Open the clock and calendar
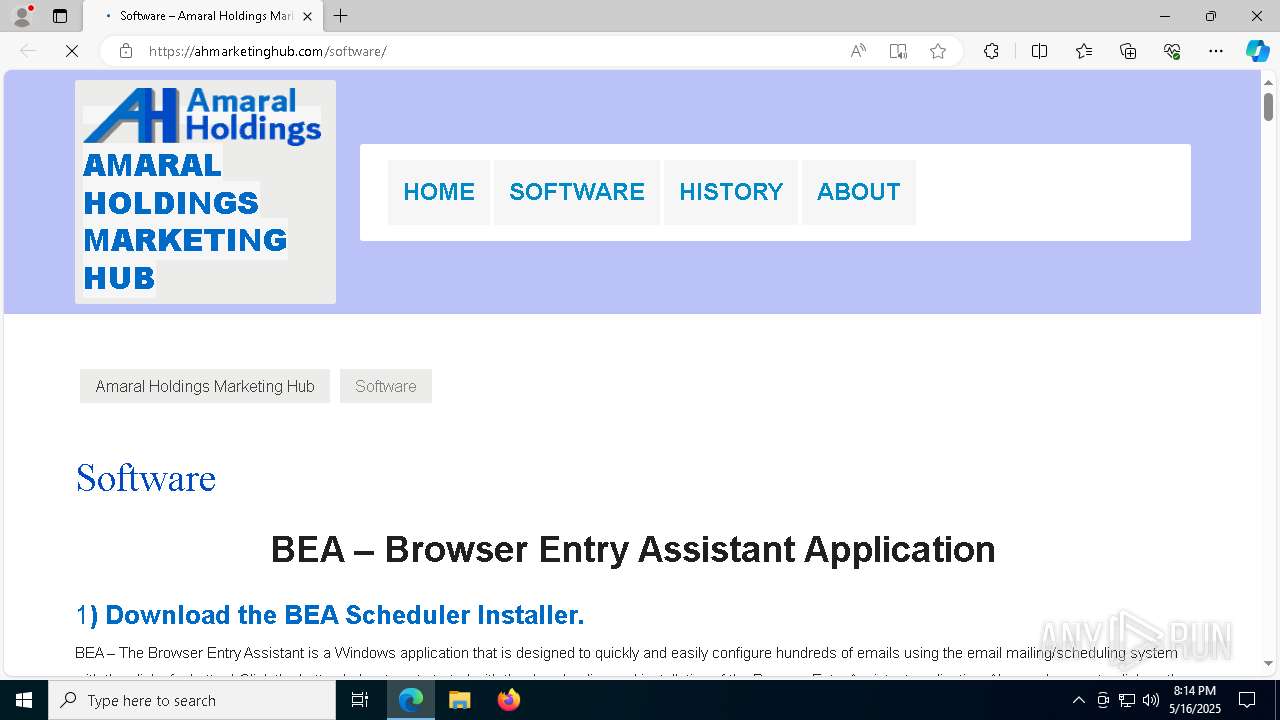The height and width of the screenshot is (720, 1280). click(x=1196, y=700)
